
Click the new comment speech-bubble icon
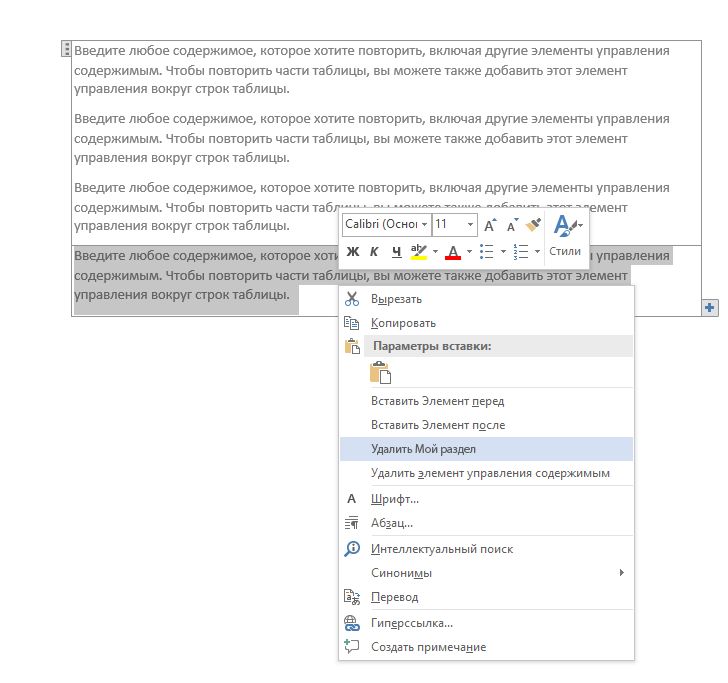[x=352, y=646]
